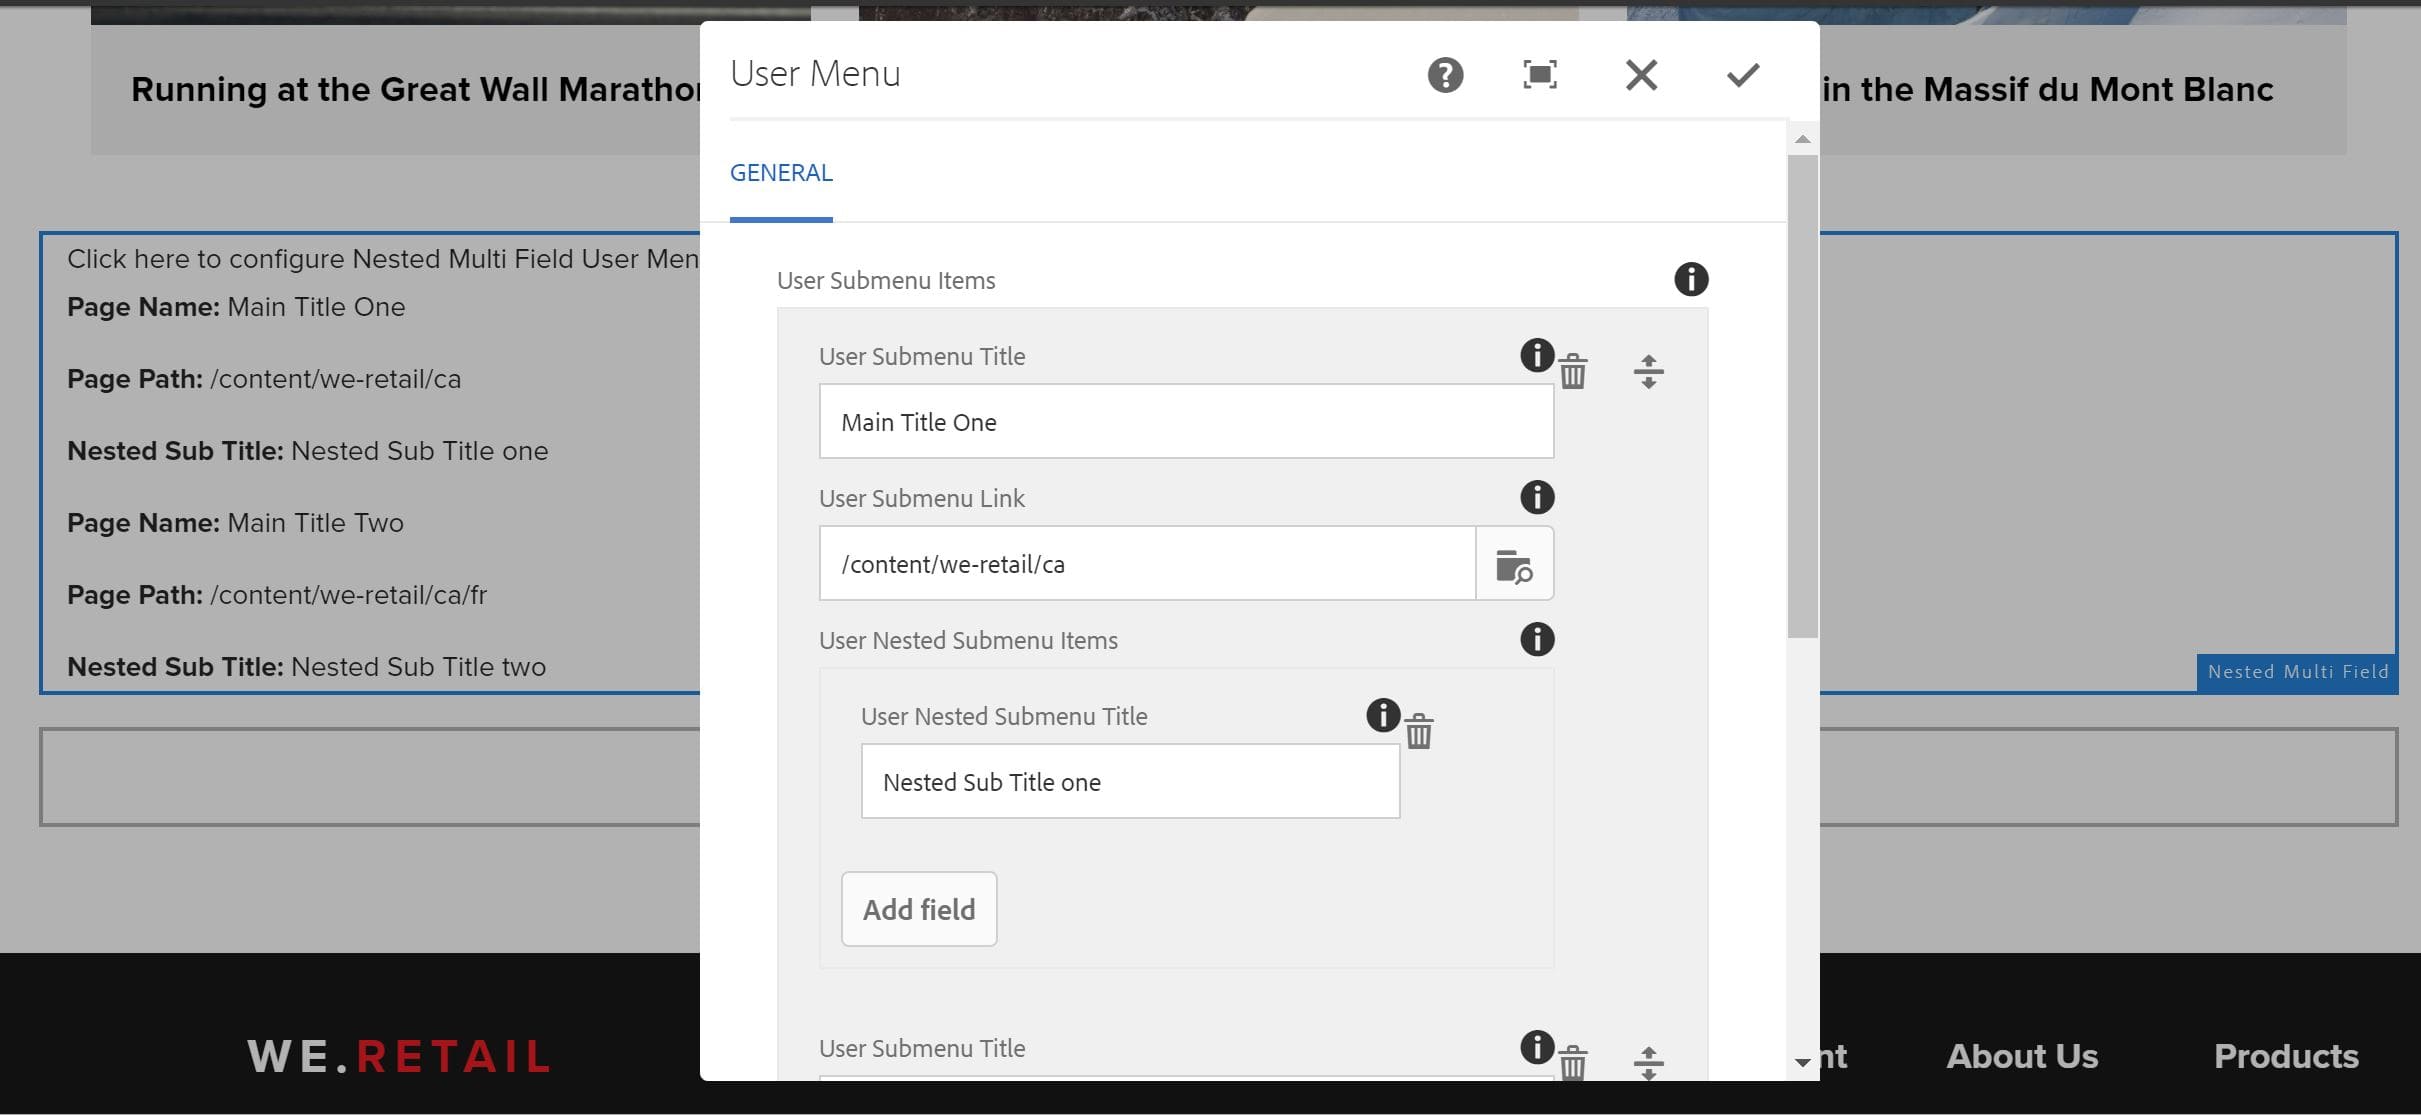Toggle fullscreen mode for the dialog
Image resolution: width=2421 pixels, height=1115 pixels.
pos(1540,75)
